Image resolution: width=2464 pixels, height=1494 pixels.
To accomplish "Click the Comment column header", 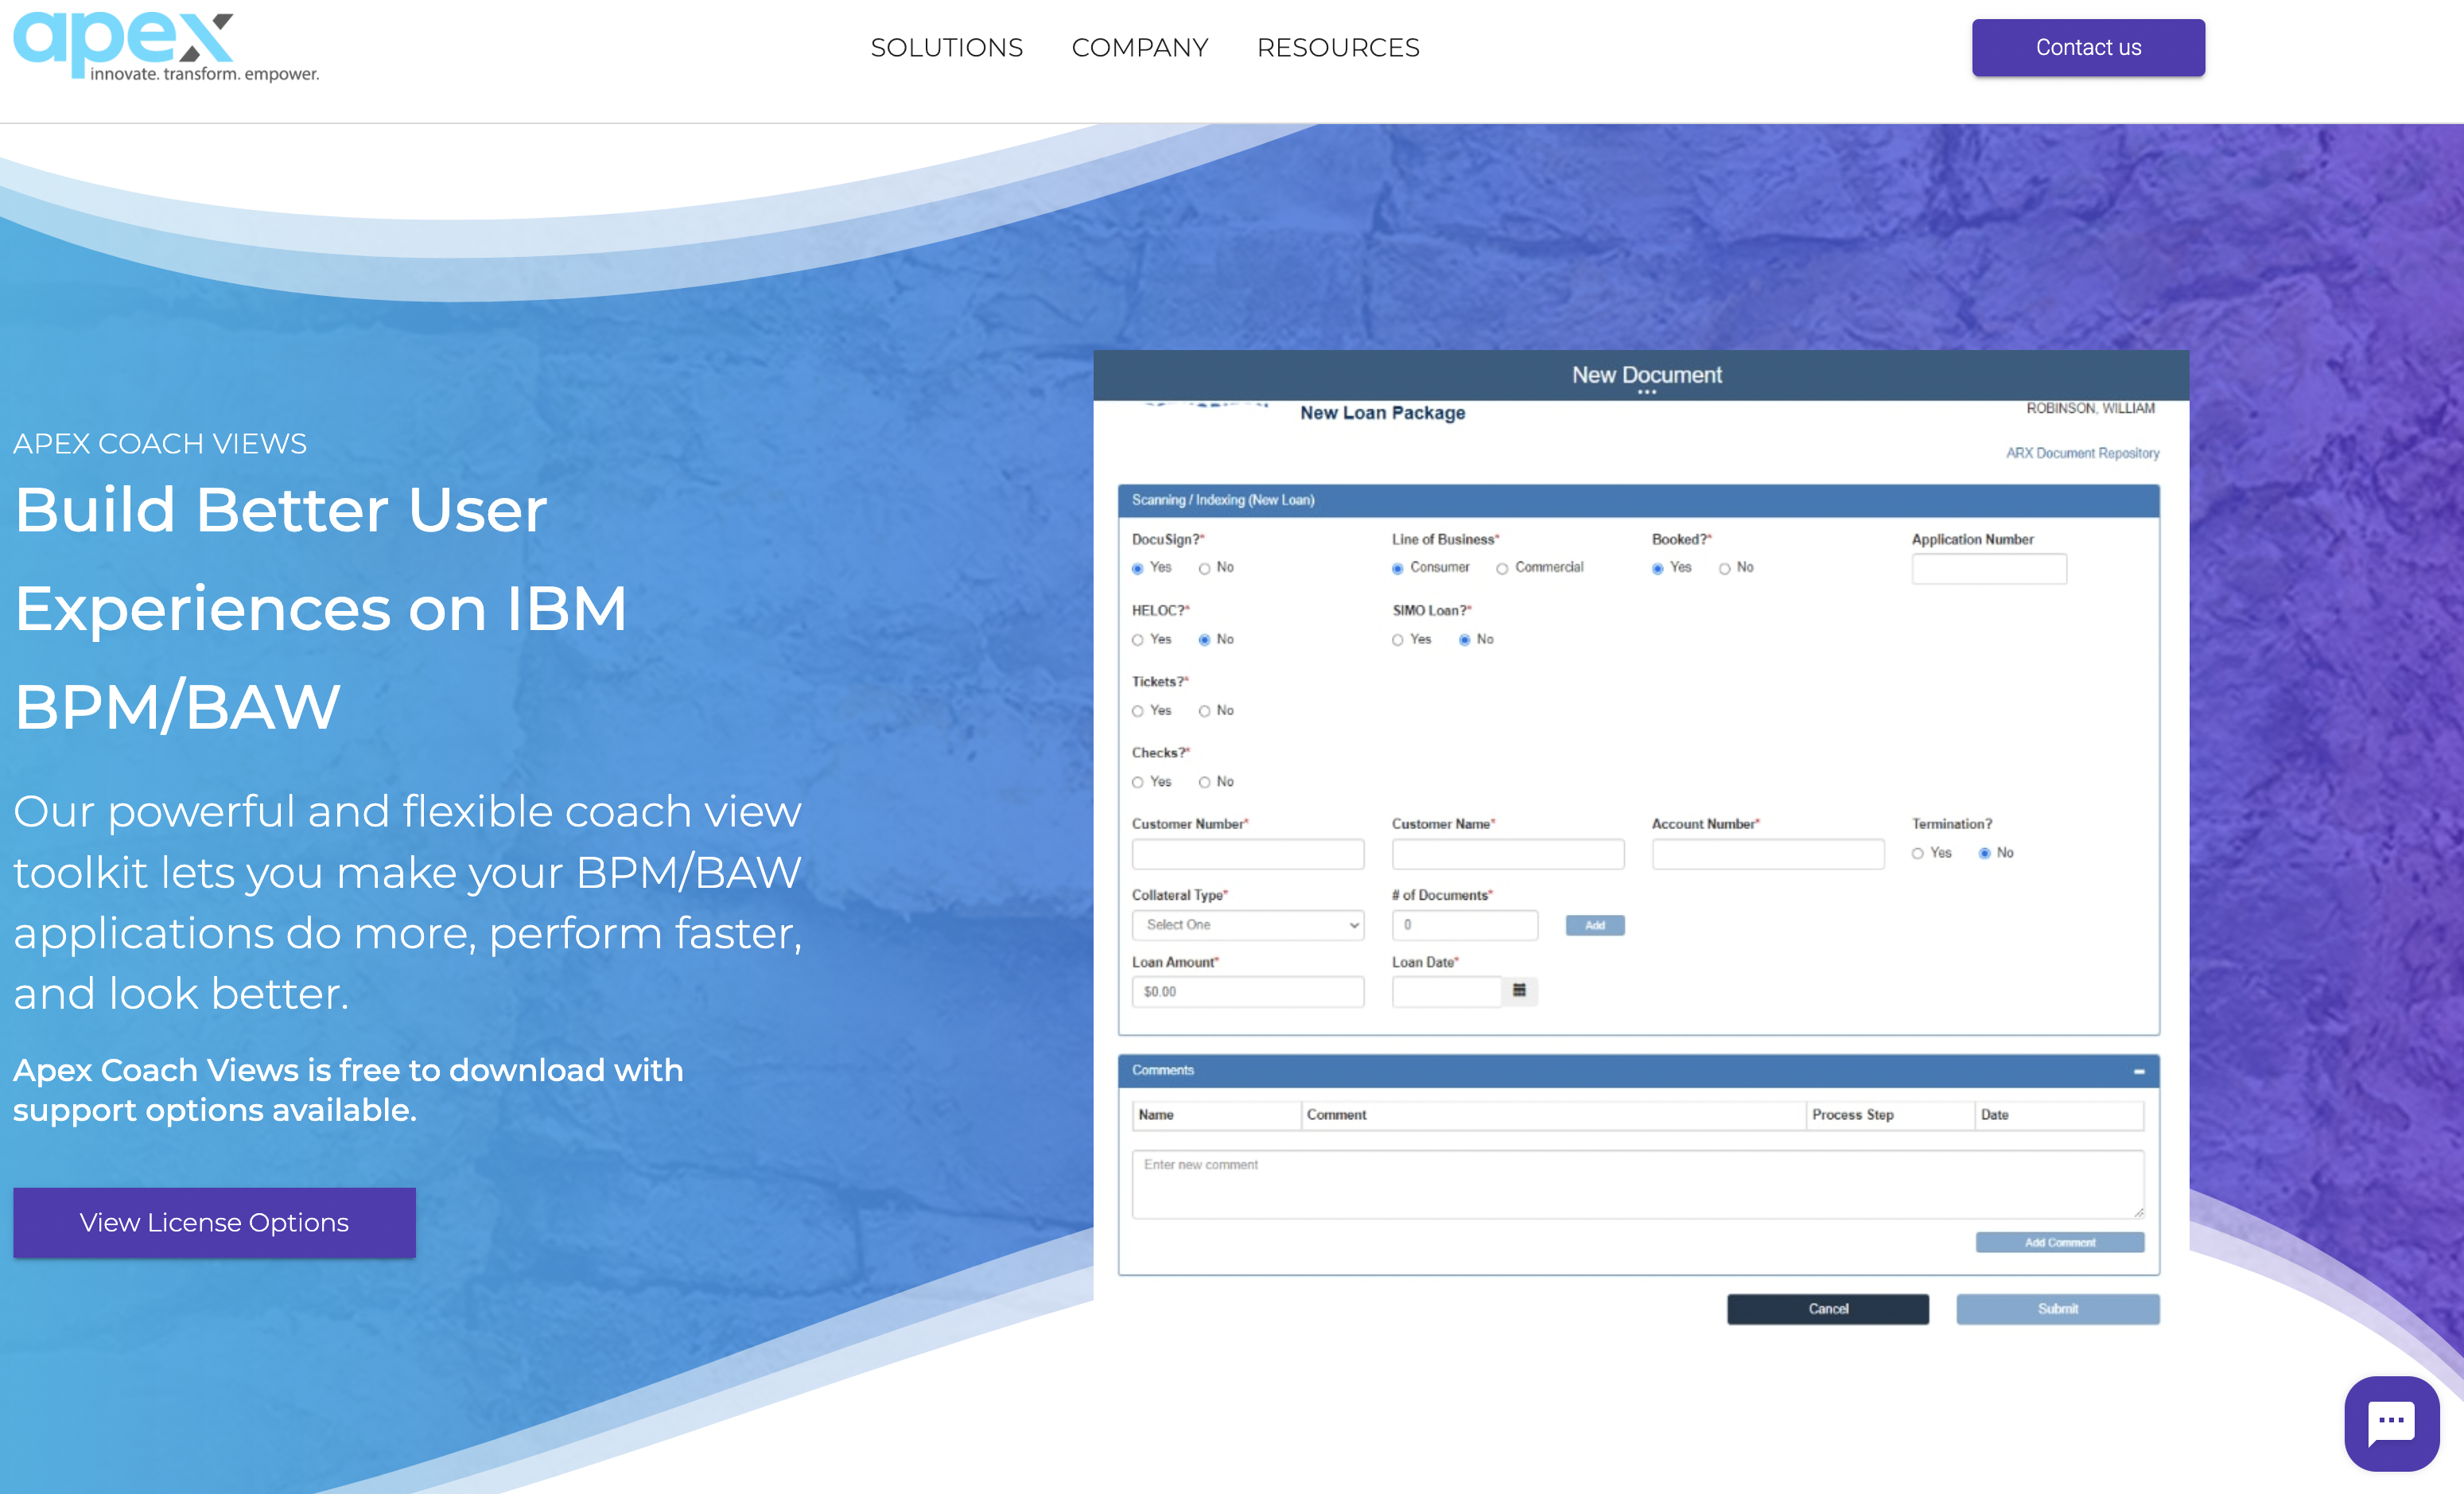I will (x=1553, y=1115).
